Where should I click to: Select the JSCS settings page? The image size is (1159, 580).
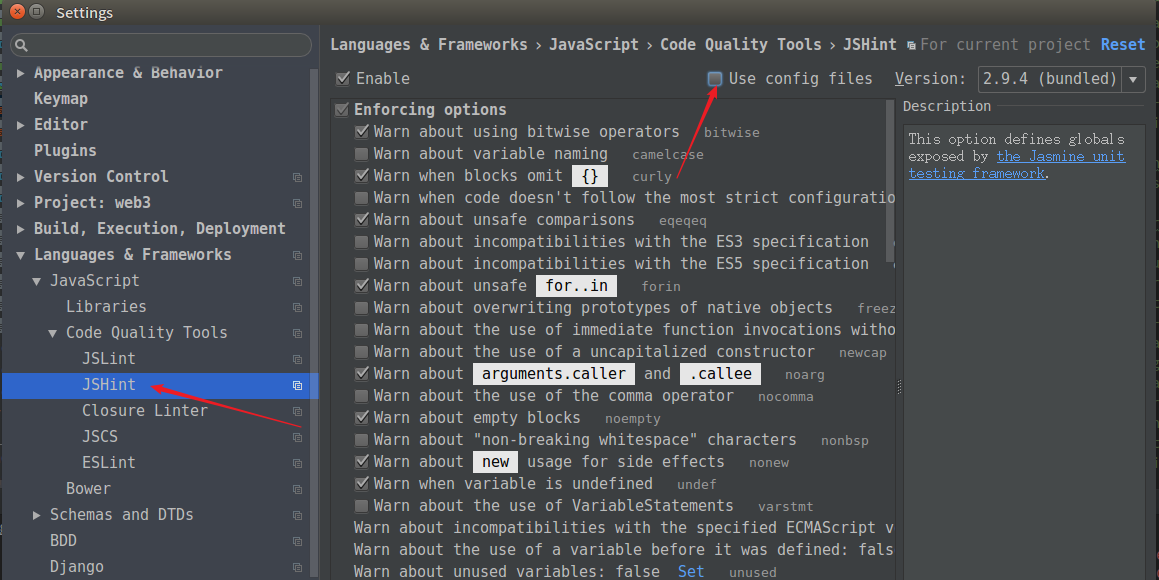click(x=100, y=437)
